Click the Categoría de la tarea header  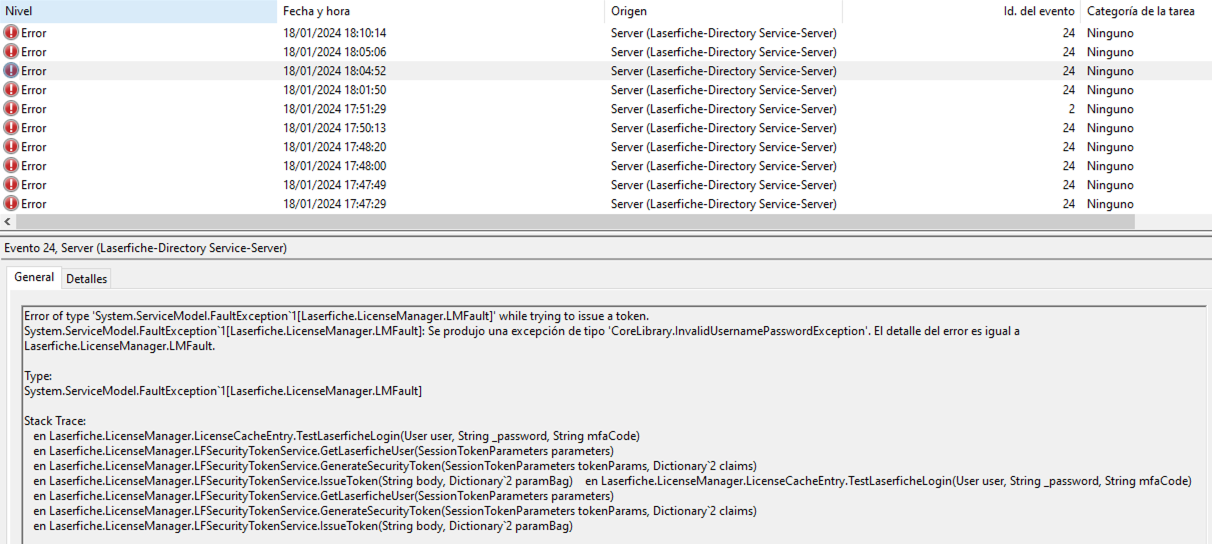click(x=1140, y=11)
